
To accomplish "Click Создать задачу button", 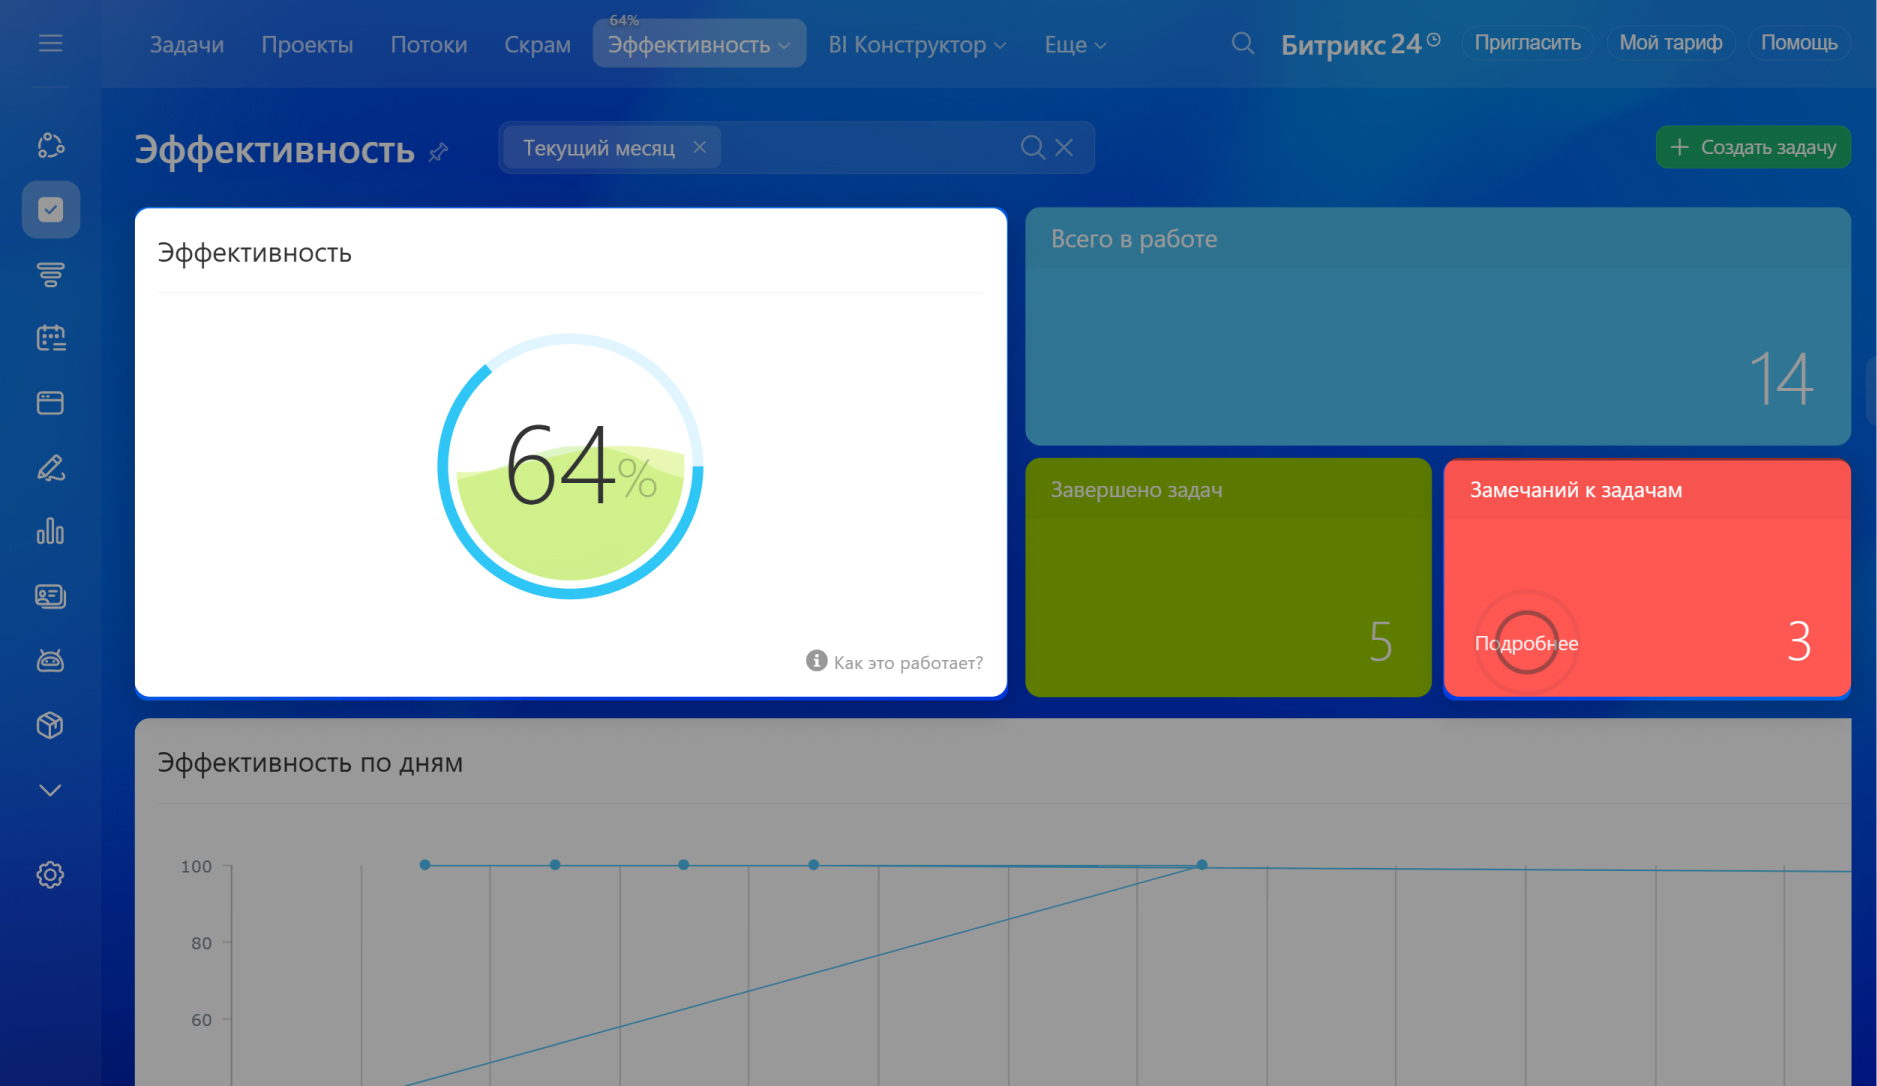I will point(1753,147).
